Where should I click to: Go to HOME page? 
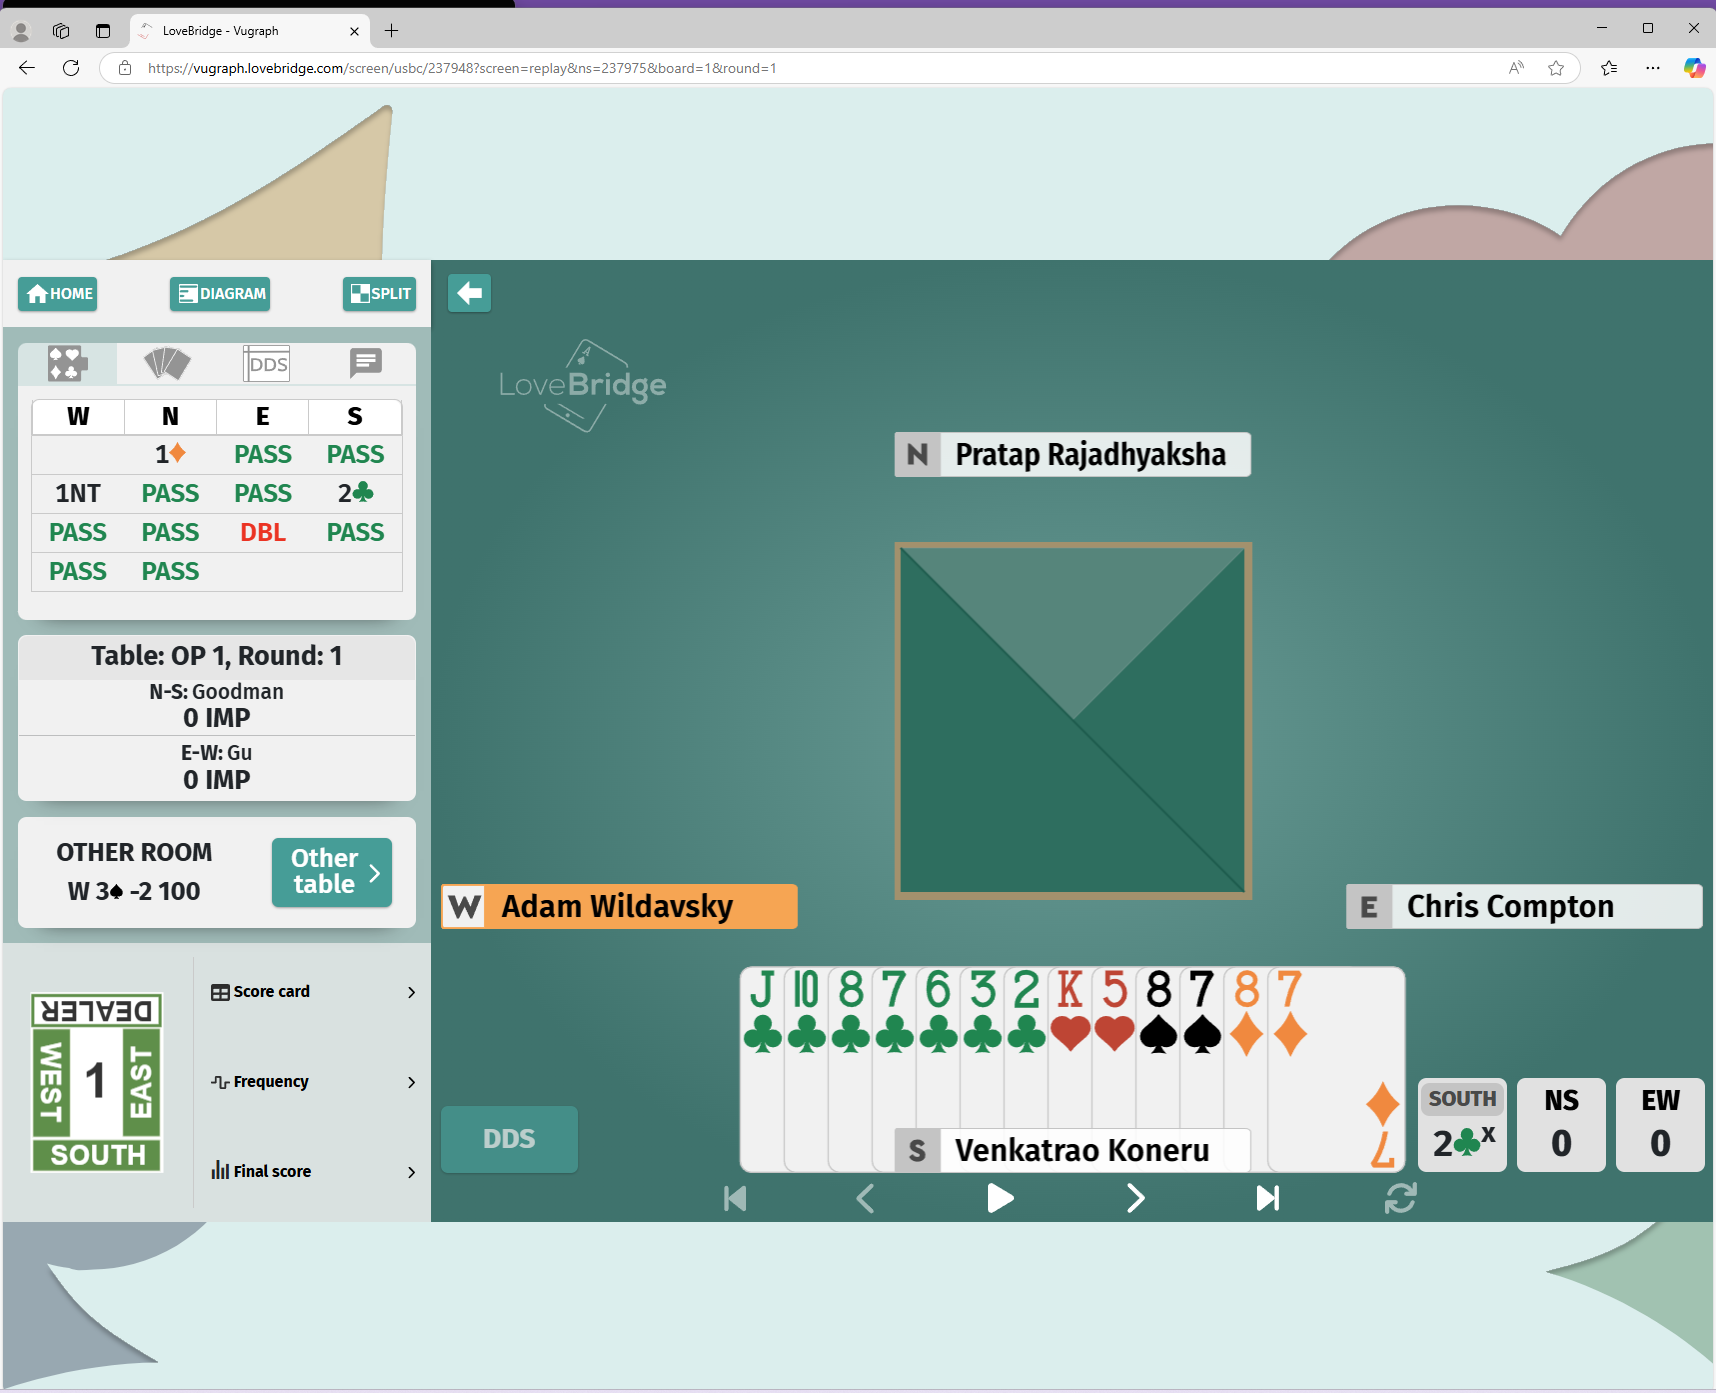point(58,294)
